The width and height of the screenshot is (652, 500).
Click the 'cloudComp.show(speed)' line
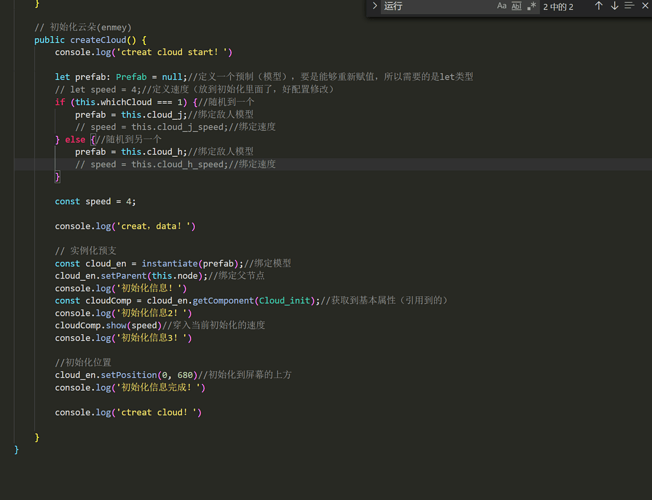click(160, 325)
